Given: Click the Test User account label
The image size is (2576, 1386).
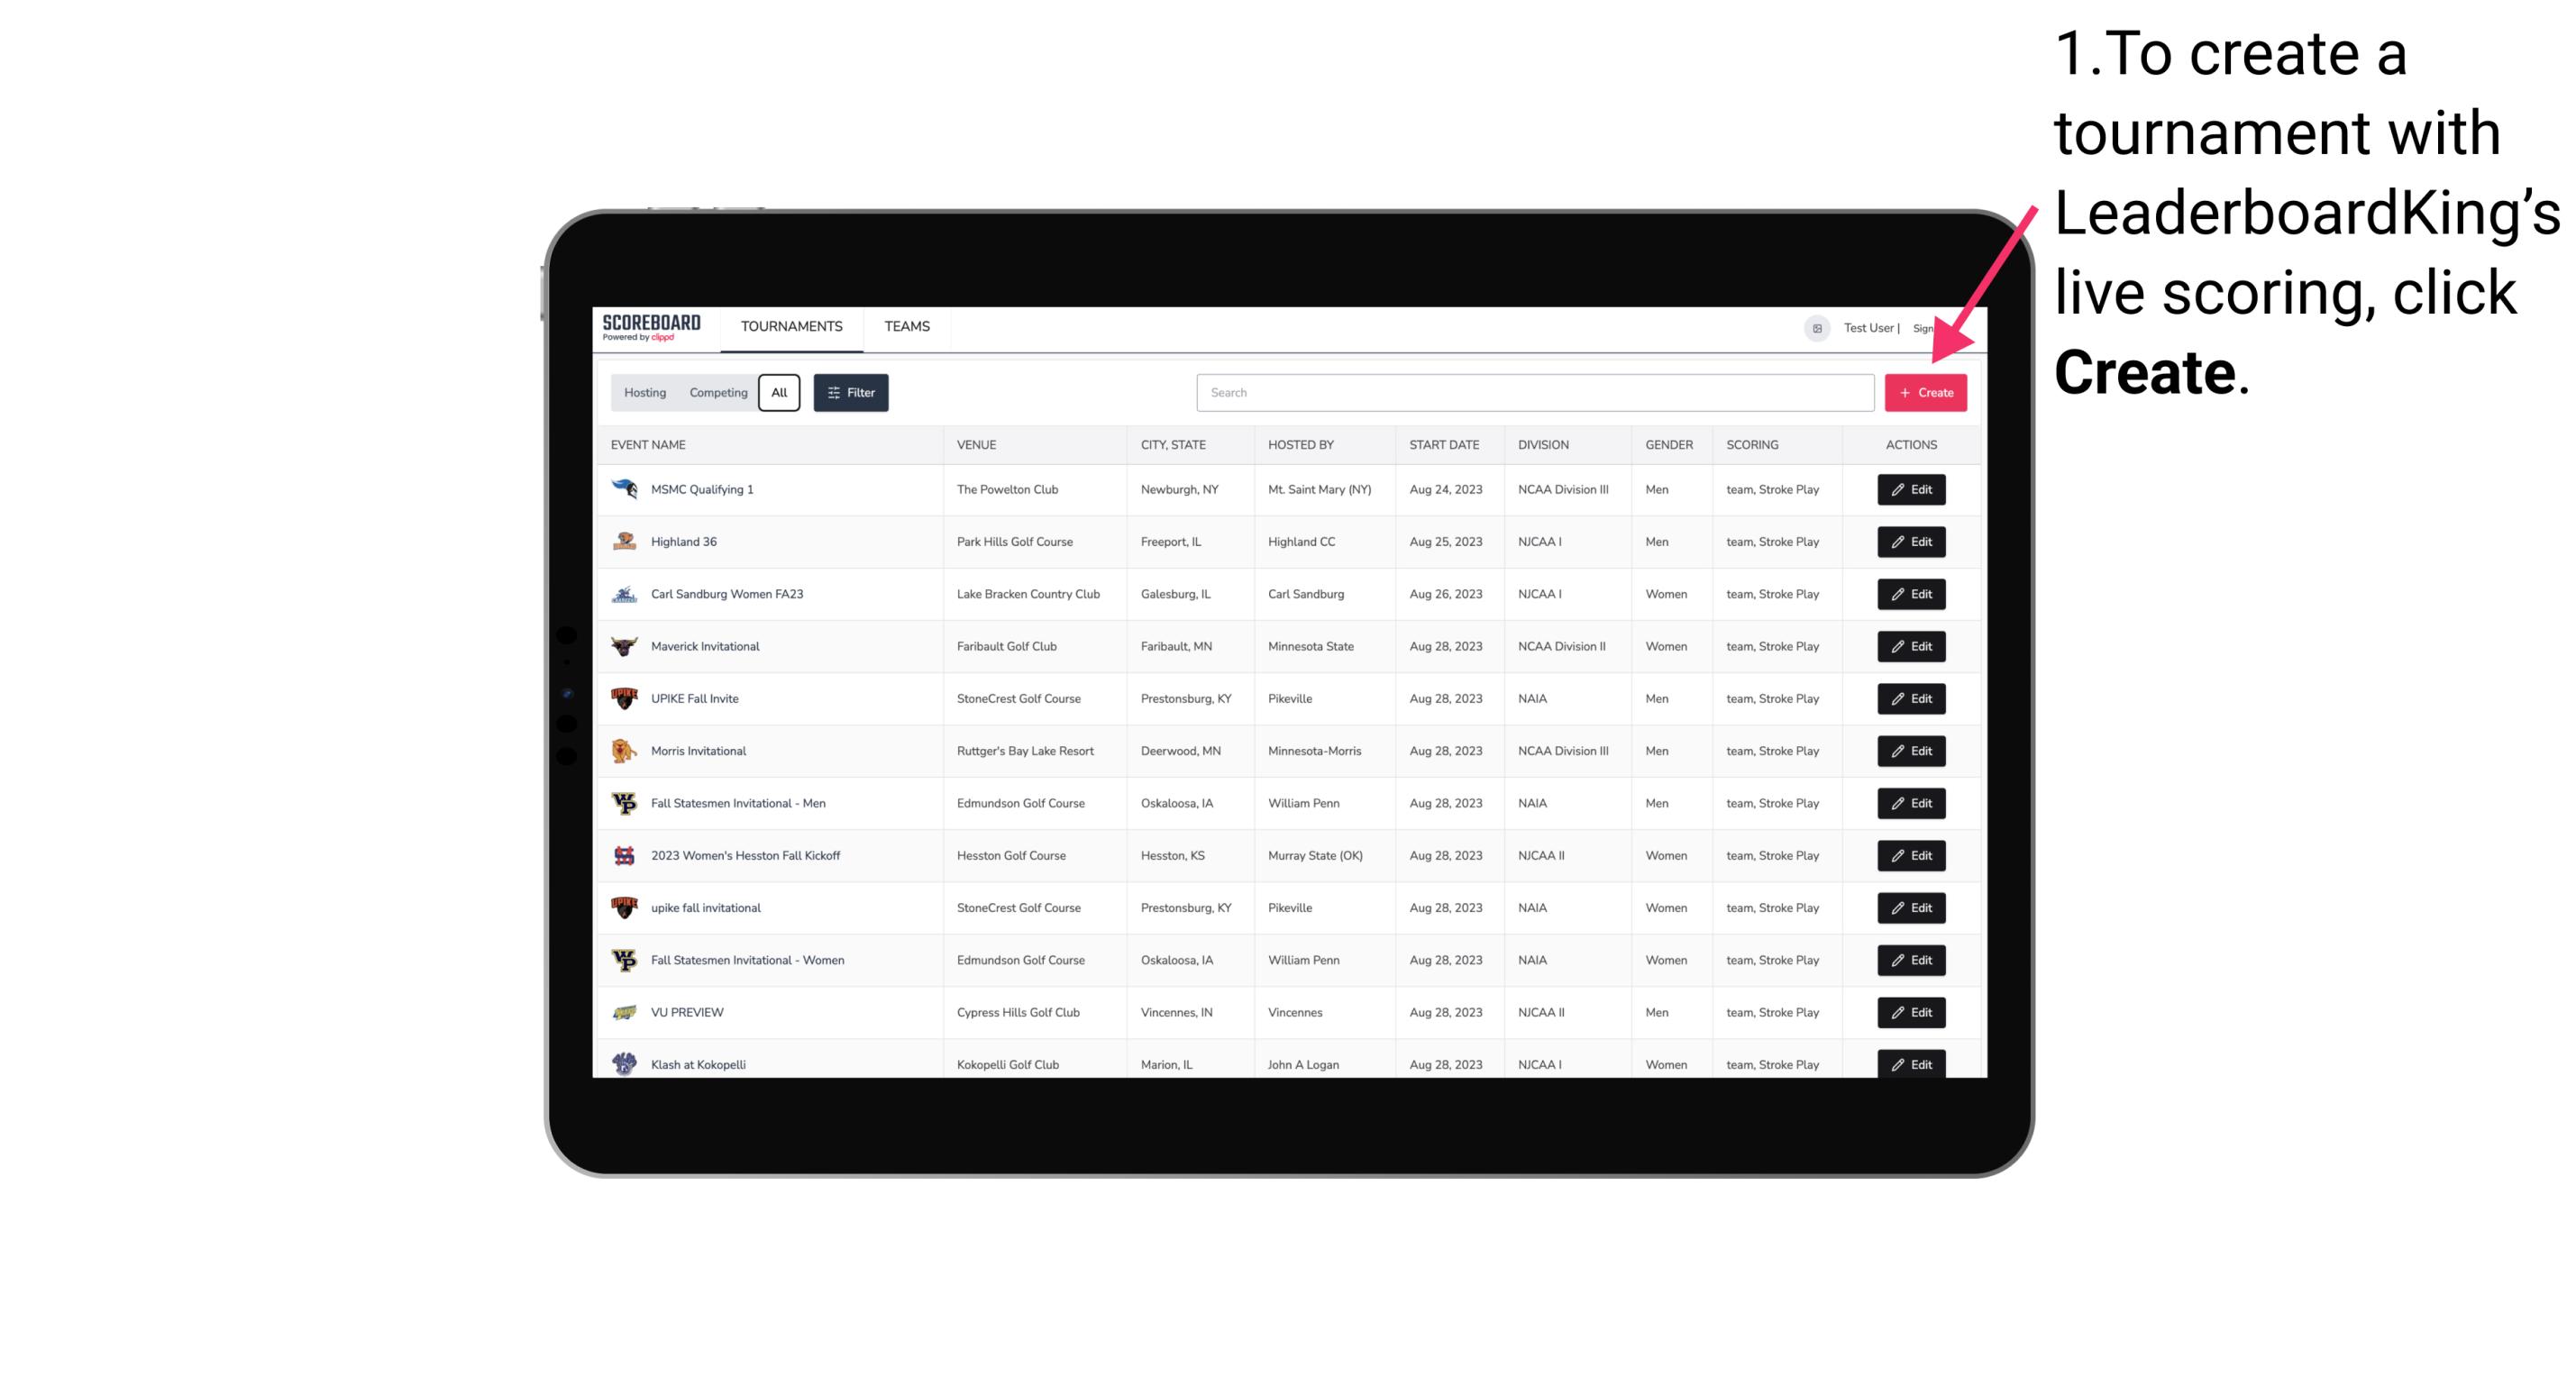Looking at the screenshot, I should click(x=1866, y=326).
